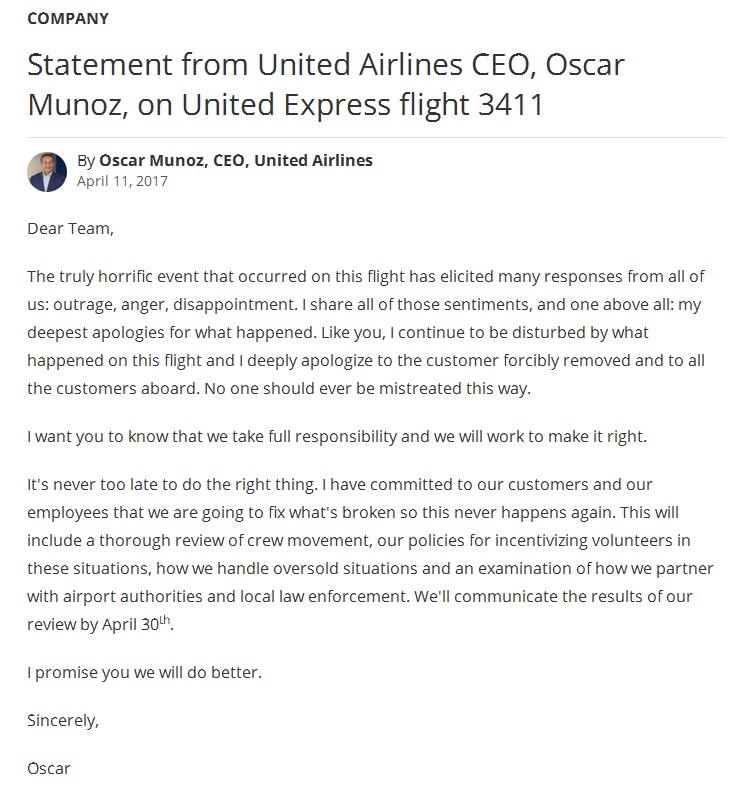This screenshot has height=795, width=735.
Task: Click the "April 30th" deadline text
Action: [x=136, y=624]
